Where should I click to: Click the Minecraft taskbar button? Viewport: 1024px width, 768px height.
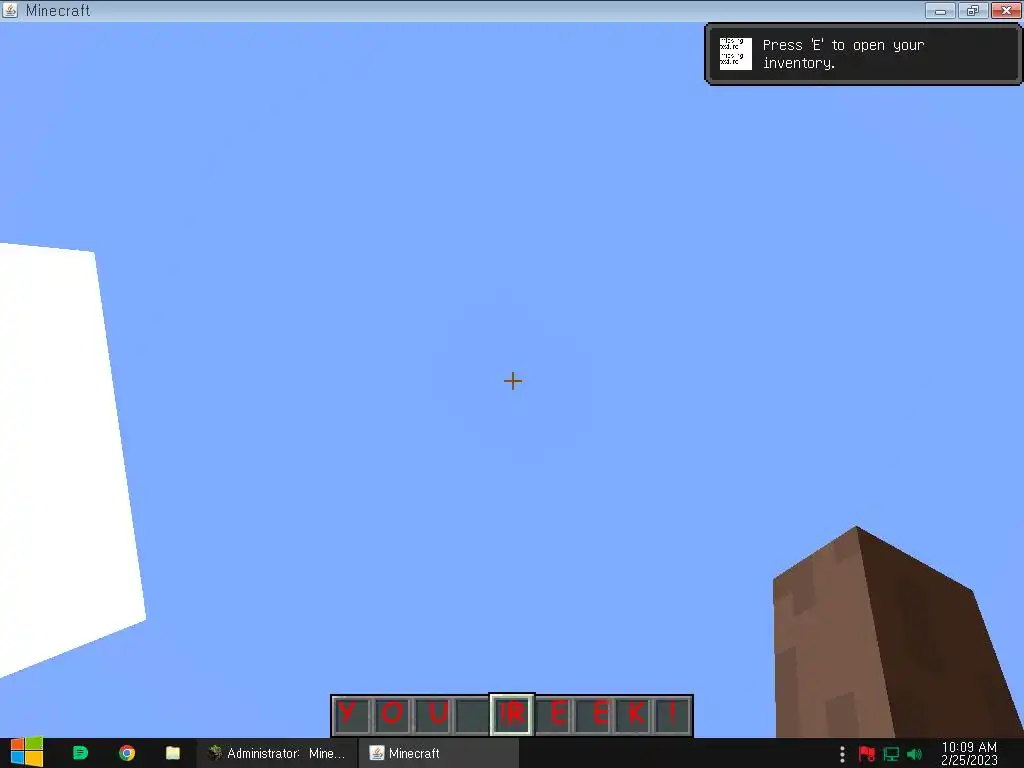438,753
